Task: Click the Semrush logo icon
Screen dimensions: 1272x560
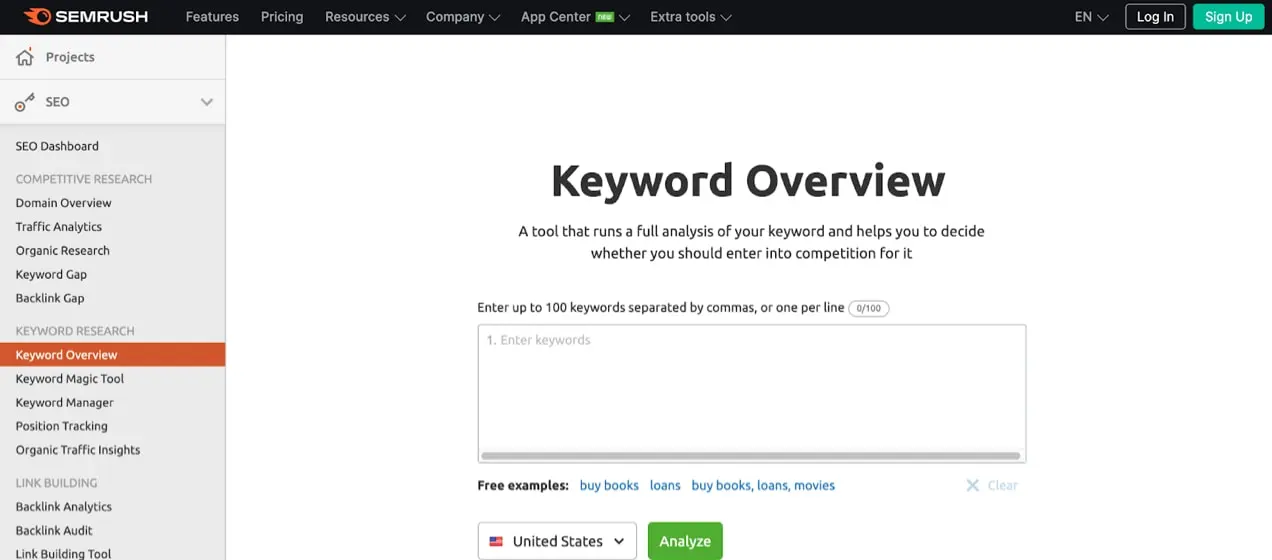Action: pos(37,17)
